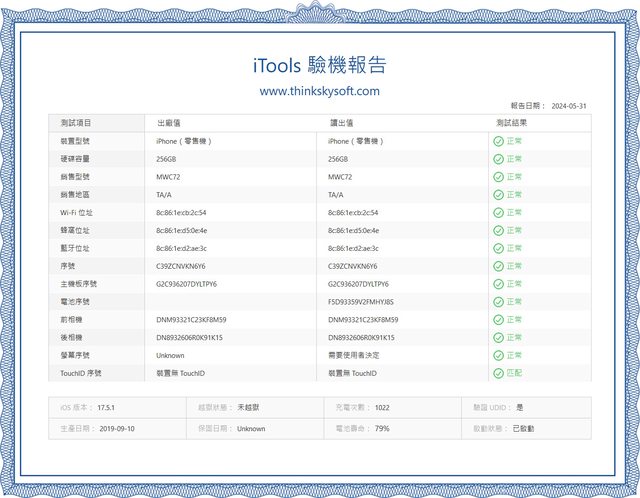Click the 測試項目 column header
This screenshot has height=498, width=640.
[76, 123]
